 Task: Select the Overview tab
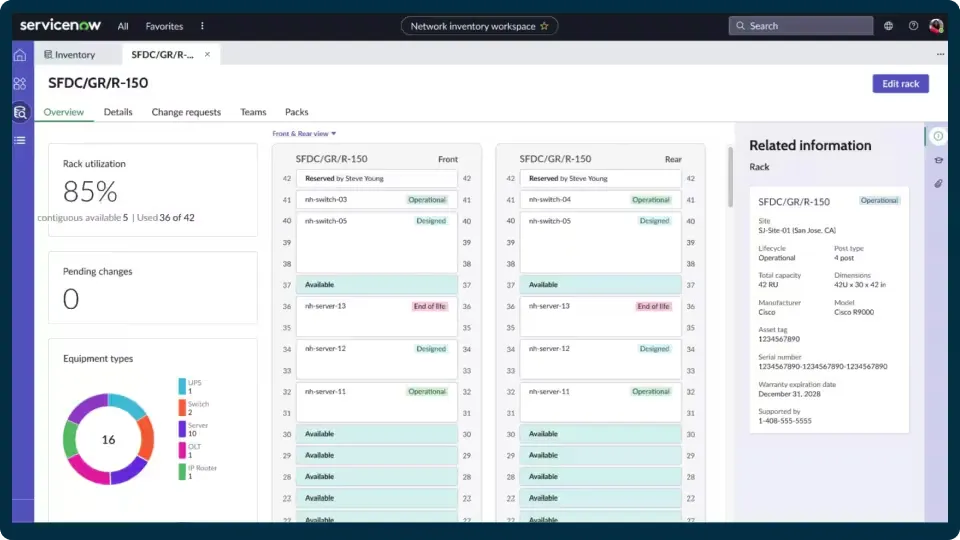click(x=64, y=112)
